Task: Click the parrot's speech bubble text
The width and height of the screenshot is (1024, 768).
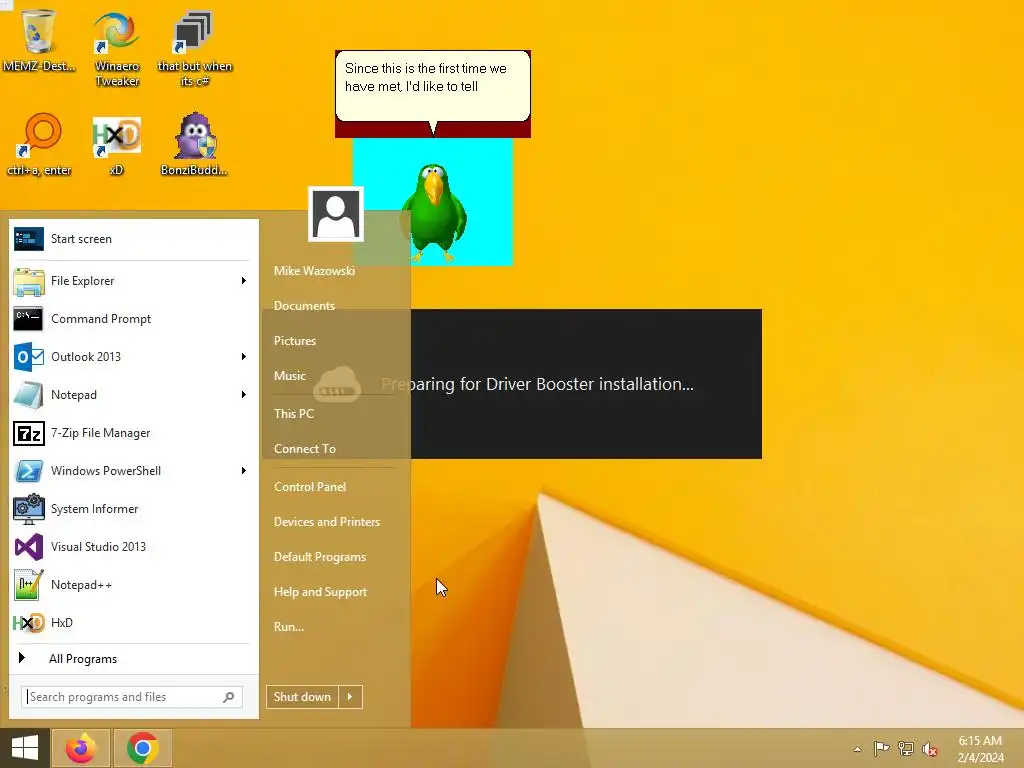Action: pos(426,77)
